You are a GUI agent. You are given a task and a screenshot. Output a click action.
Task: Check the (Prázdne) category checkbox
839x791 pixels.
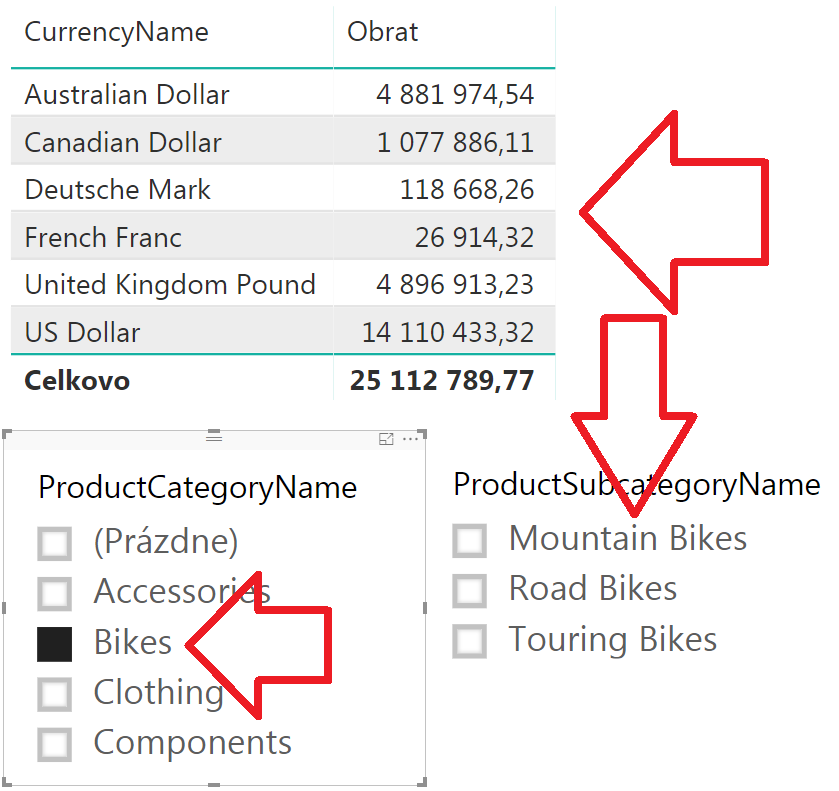[x=55, y=543]
